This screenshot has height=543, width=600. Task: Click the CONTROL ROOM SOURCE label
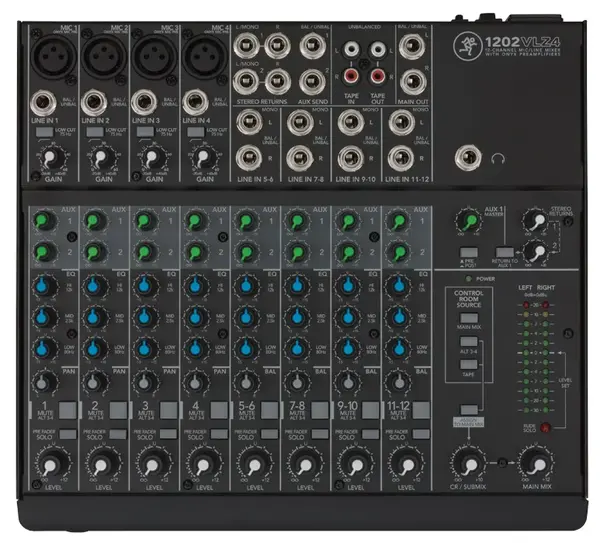point(469,299)
